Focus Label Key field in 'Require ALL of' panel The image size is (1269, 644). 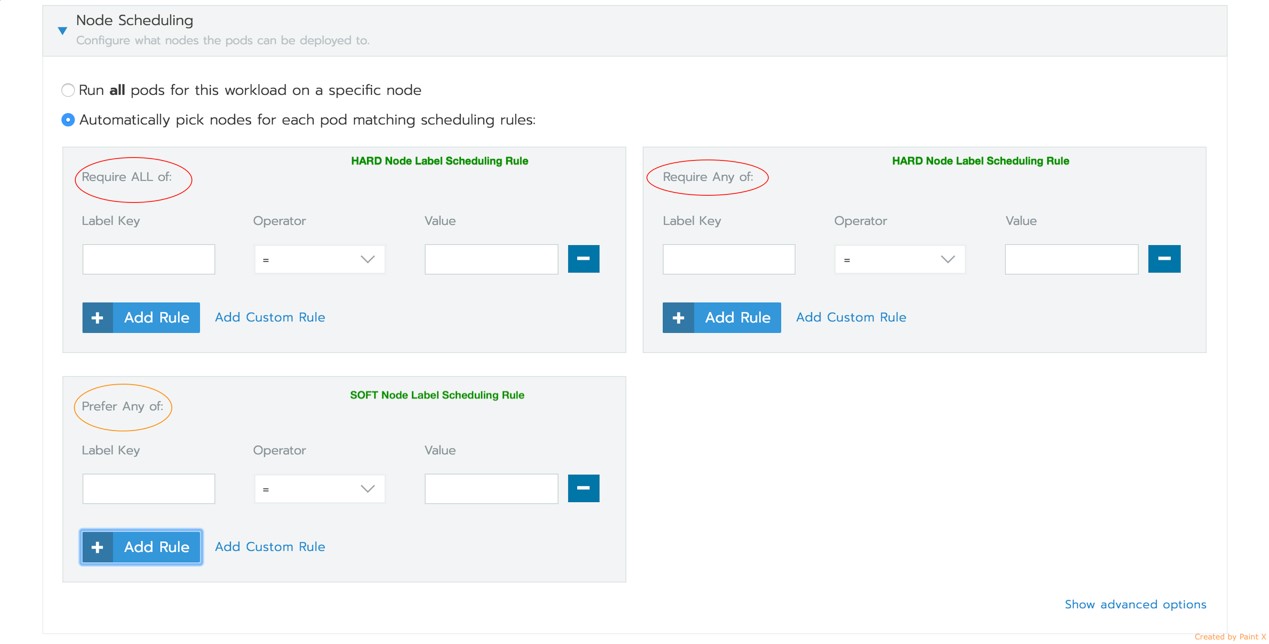(148, 259)
